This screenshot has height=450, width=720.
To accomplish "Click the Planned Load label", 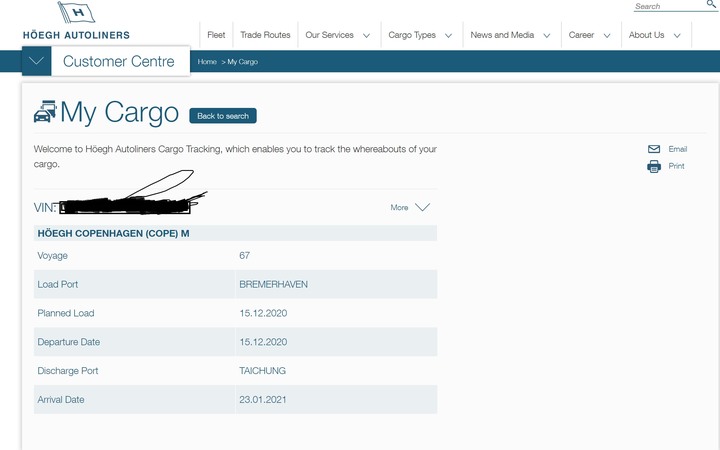I will click(66, 313).
